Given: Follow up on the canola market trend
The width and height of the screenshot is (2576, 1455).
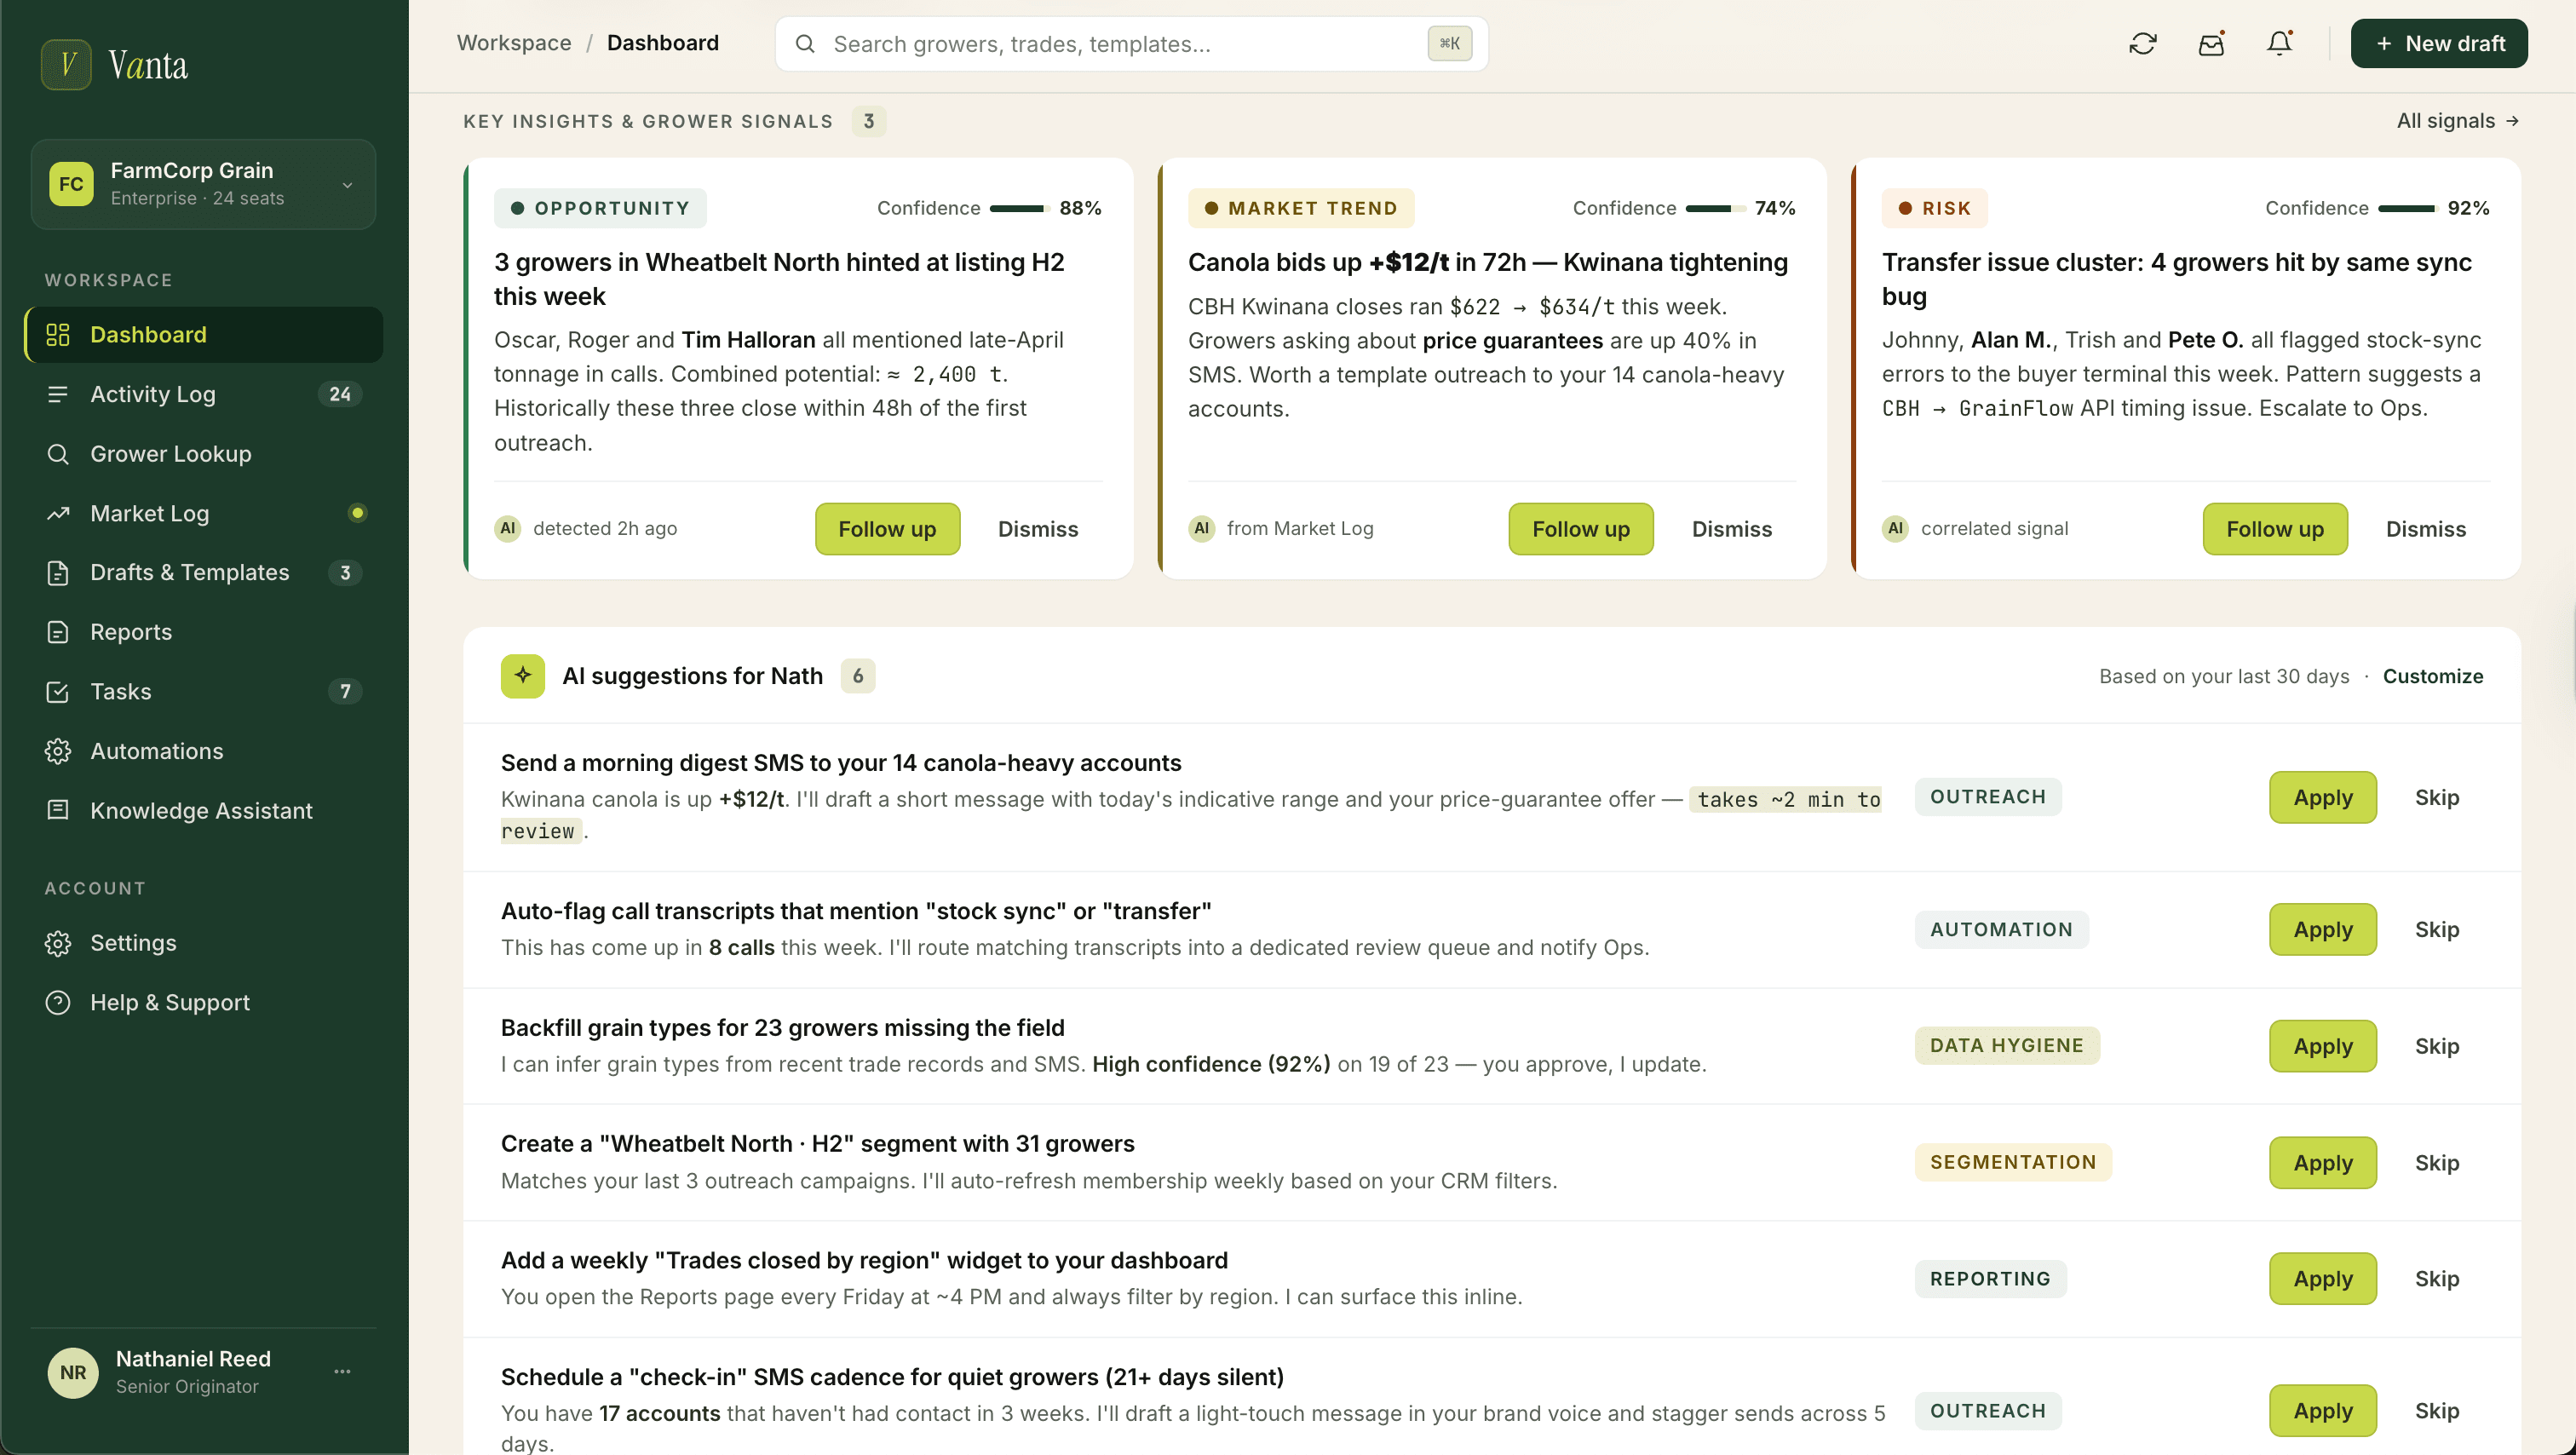Looking at the screenshot, I should pos(1580,529).
